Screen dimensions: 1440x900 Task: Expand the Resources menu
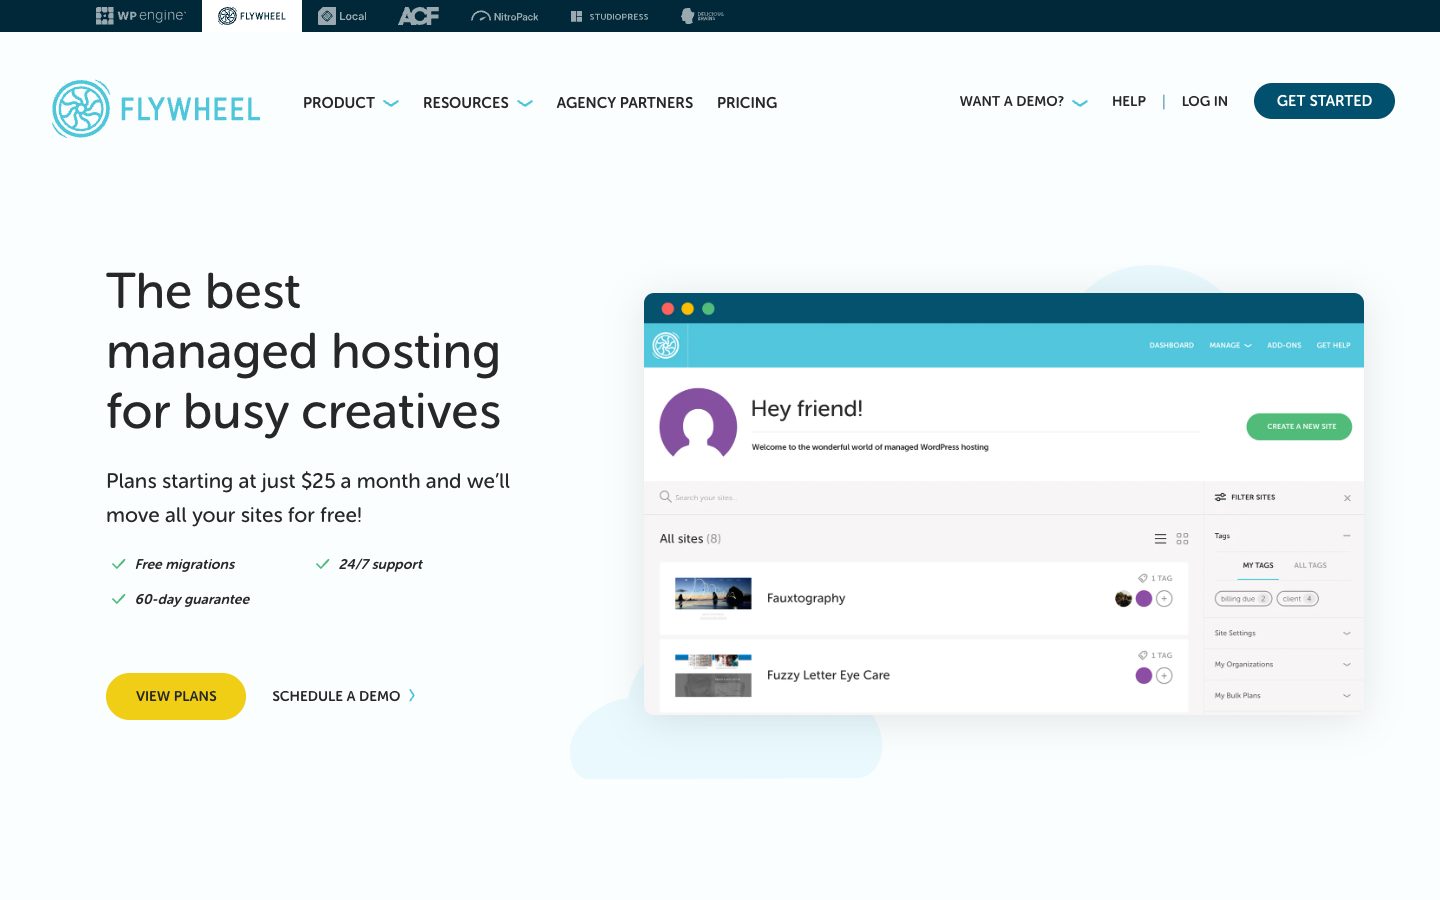[x=478, y=103]
